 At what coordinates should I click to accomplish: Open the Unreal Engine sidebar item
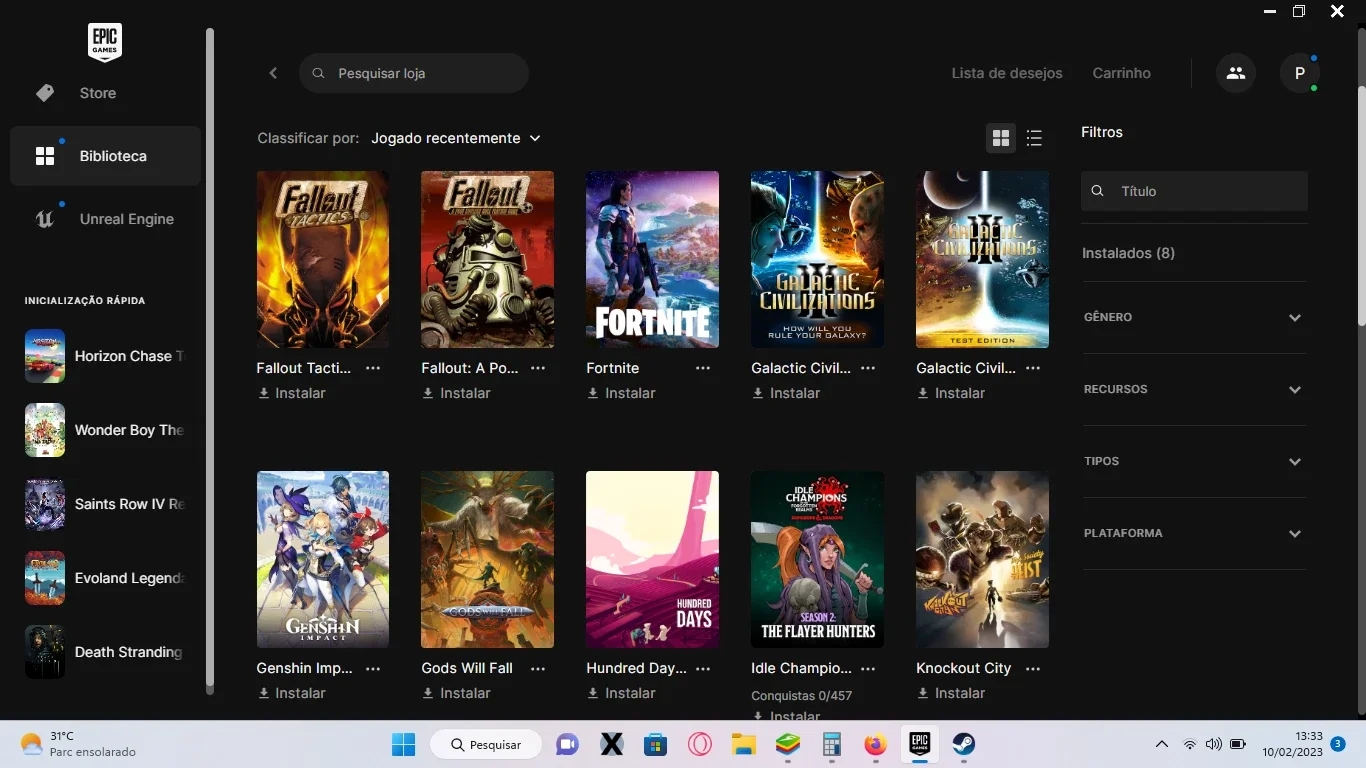[x=105, y=219]
